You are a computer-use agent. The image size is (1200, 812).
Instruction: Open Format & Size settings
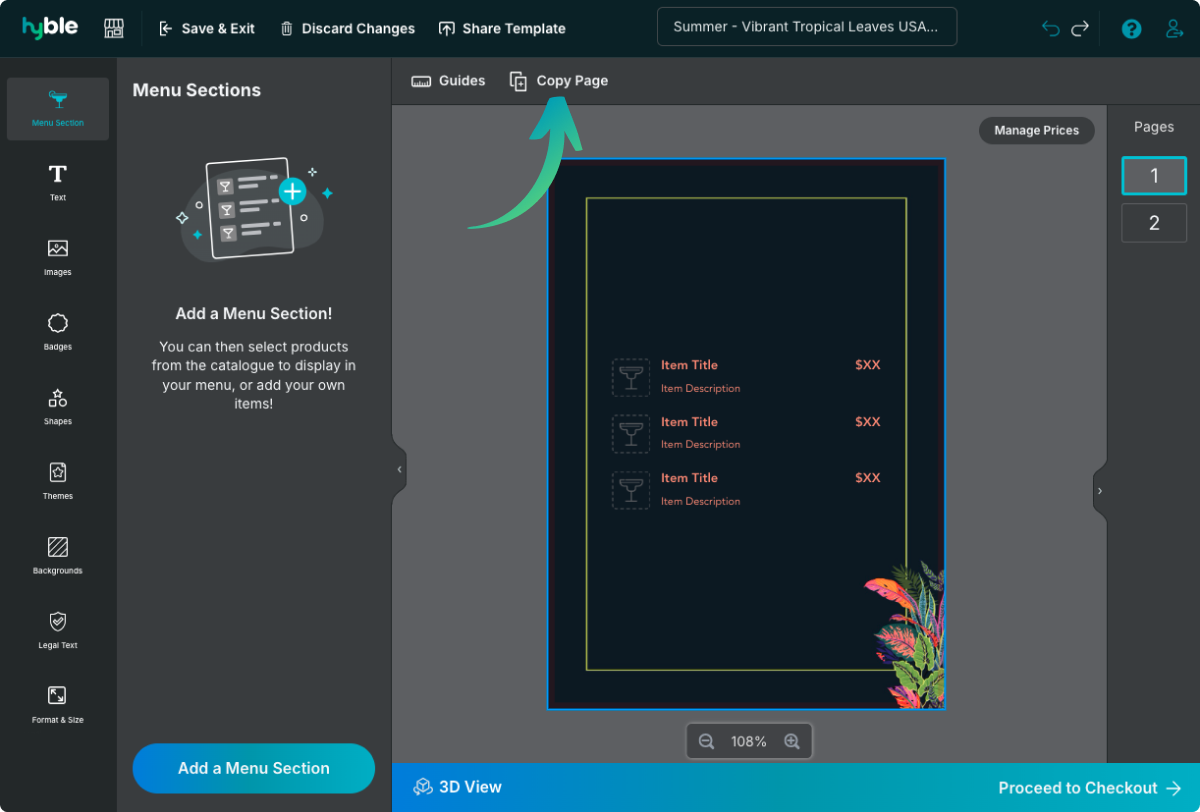coord(58,704)
